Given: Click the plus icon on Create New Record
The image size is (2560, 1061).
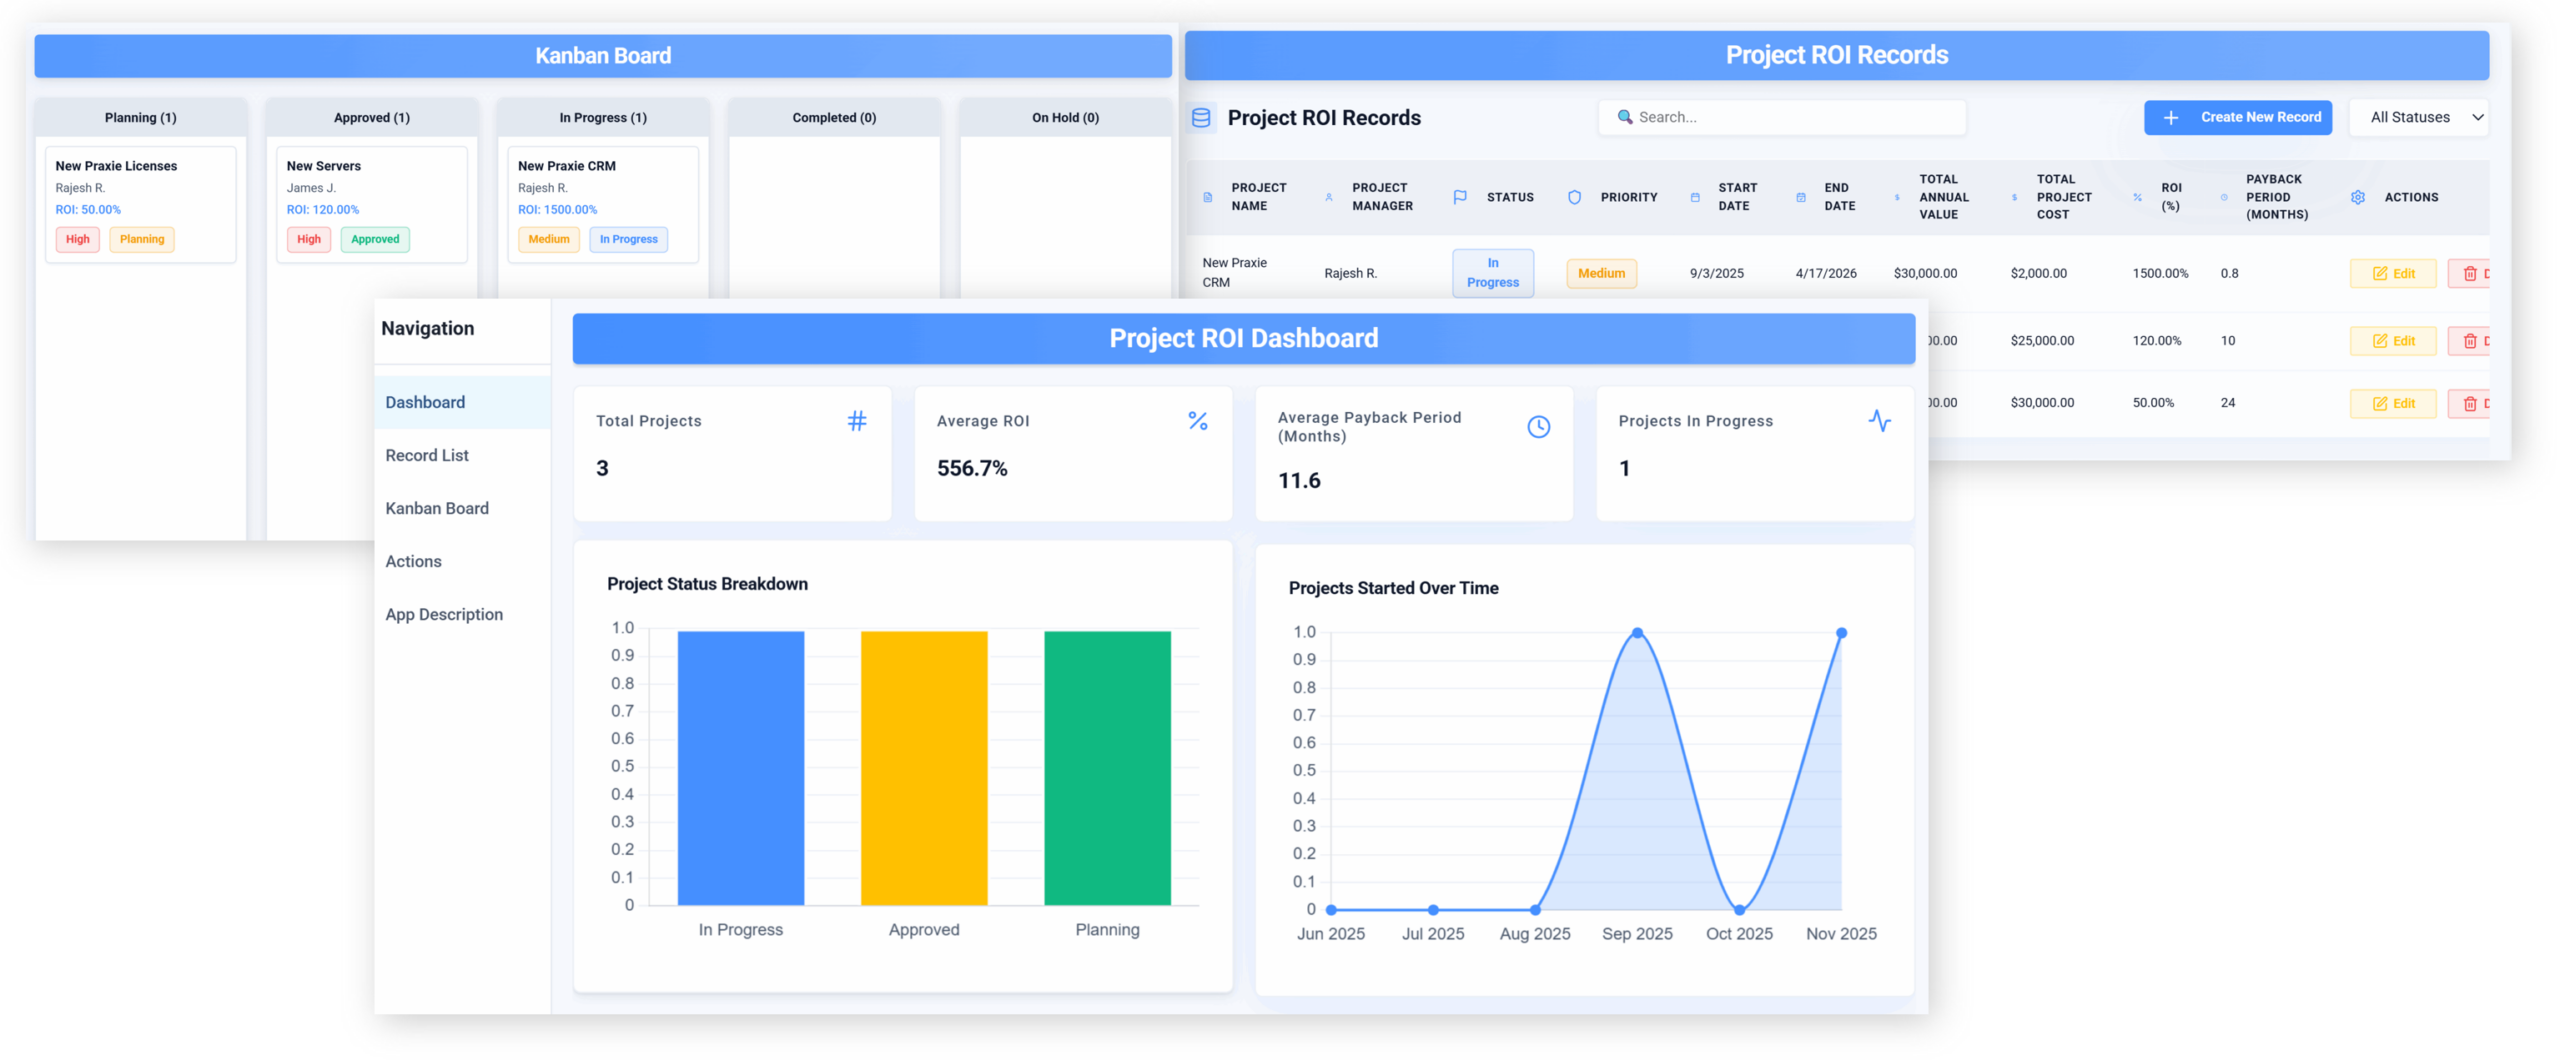Looking at the screenshot, I should tap(2171, 118).
